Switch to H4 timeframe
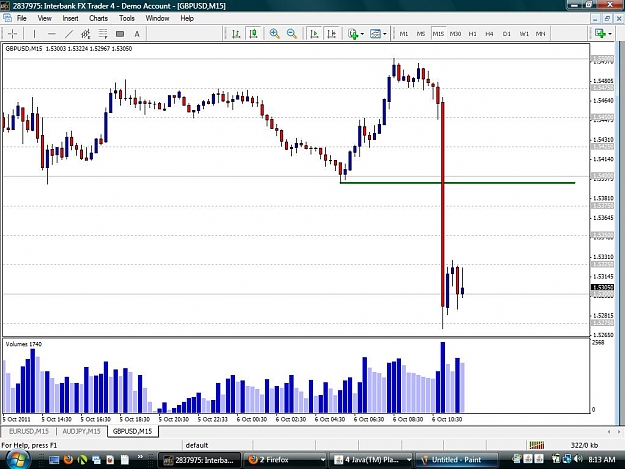The image size is (625, 469). (489, 34)
